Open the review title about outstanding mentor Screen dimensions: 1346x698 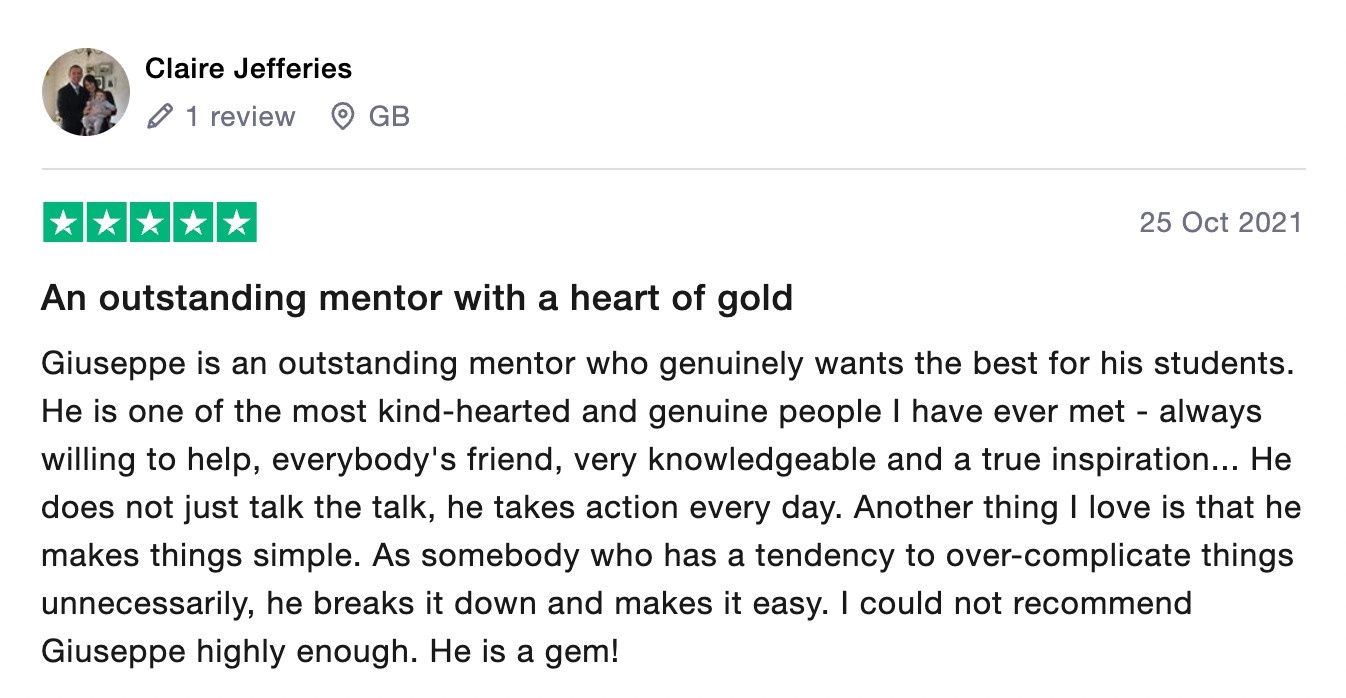tap(417, 298)
